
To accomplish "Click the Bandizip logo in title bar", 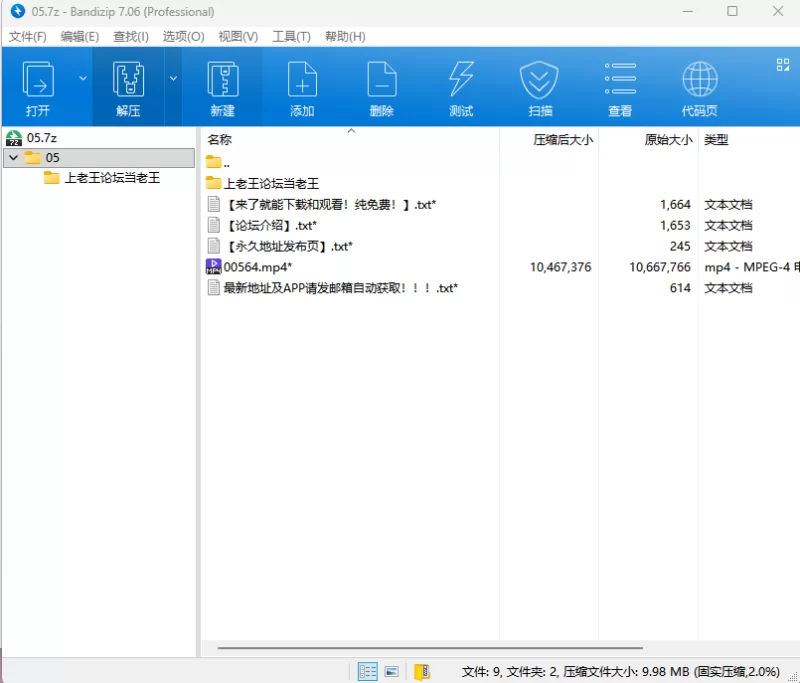I will [18, 11].
